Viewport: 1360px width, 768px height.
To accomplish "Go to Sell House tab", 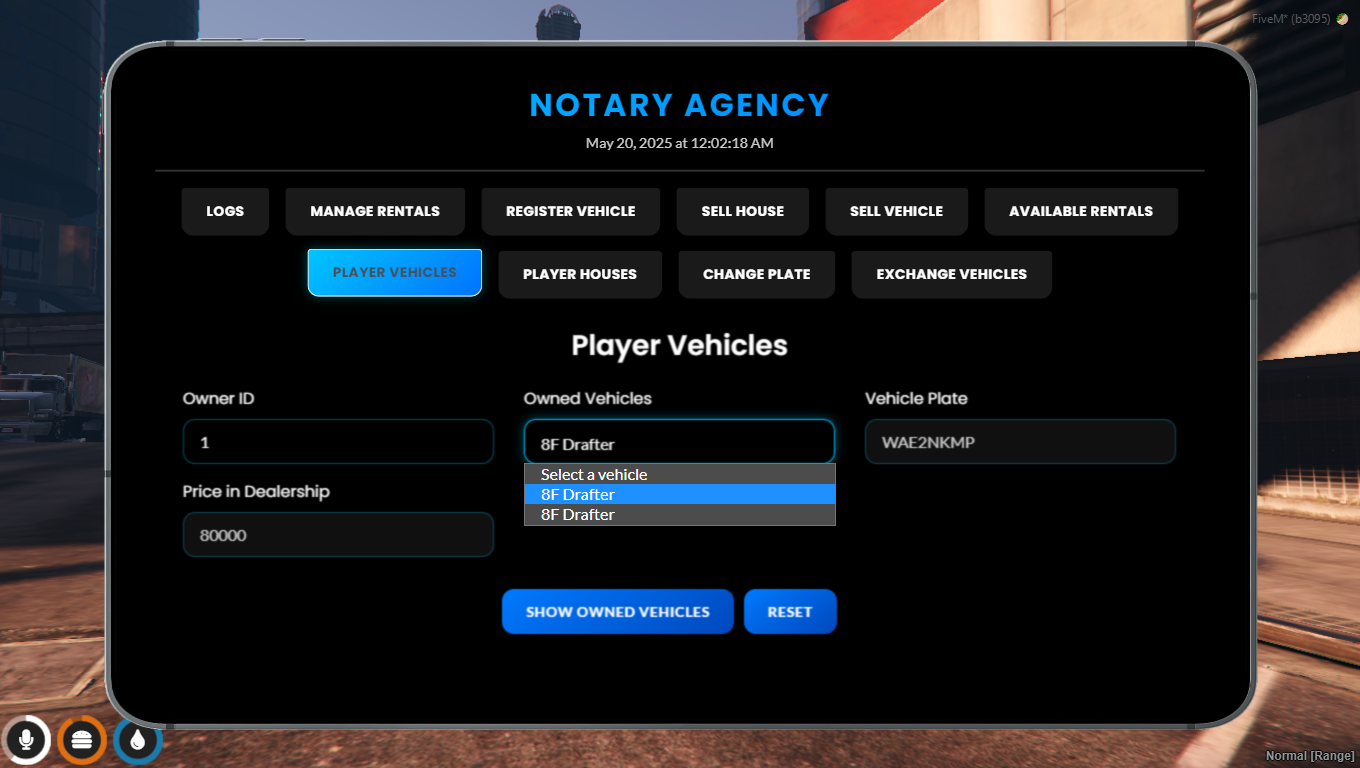I will 743,211.
